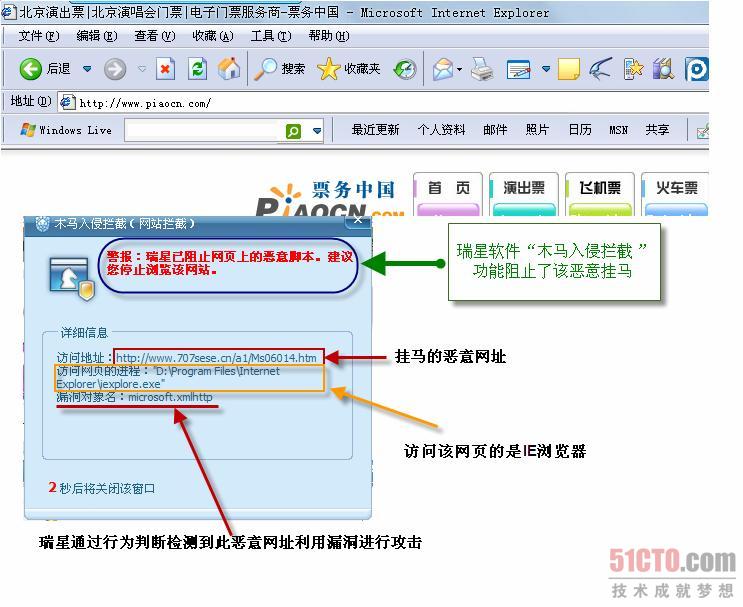Click the books research icon
This screenshot has height=607, width=743.
click(663, 69)
